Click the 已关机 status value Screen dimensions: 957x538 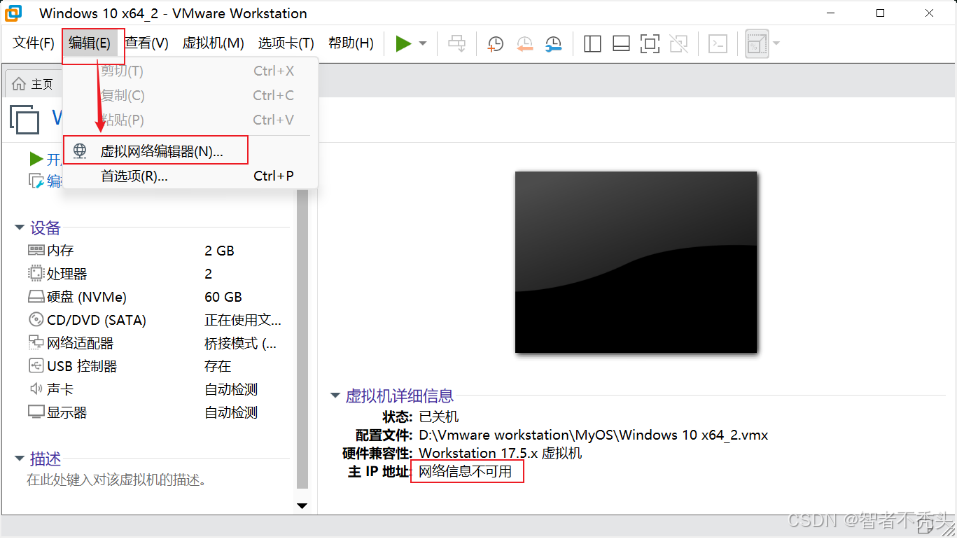pyautogui.click(x=438, y=417)
